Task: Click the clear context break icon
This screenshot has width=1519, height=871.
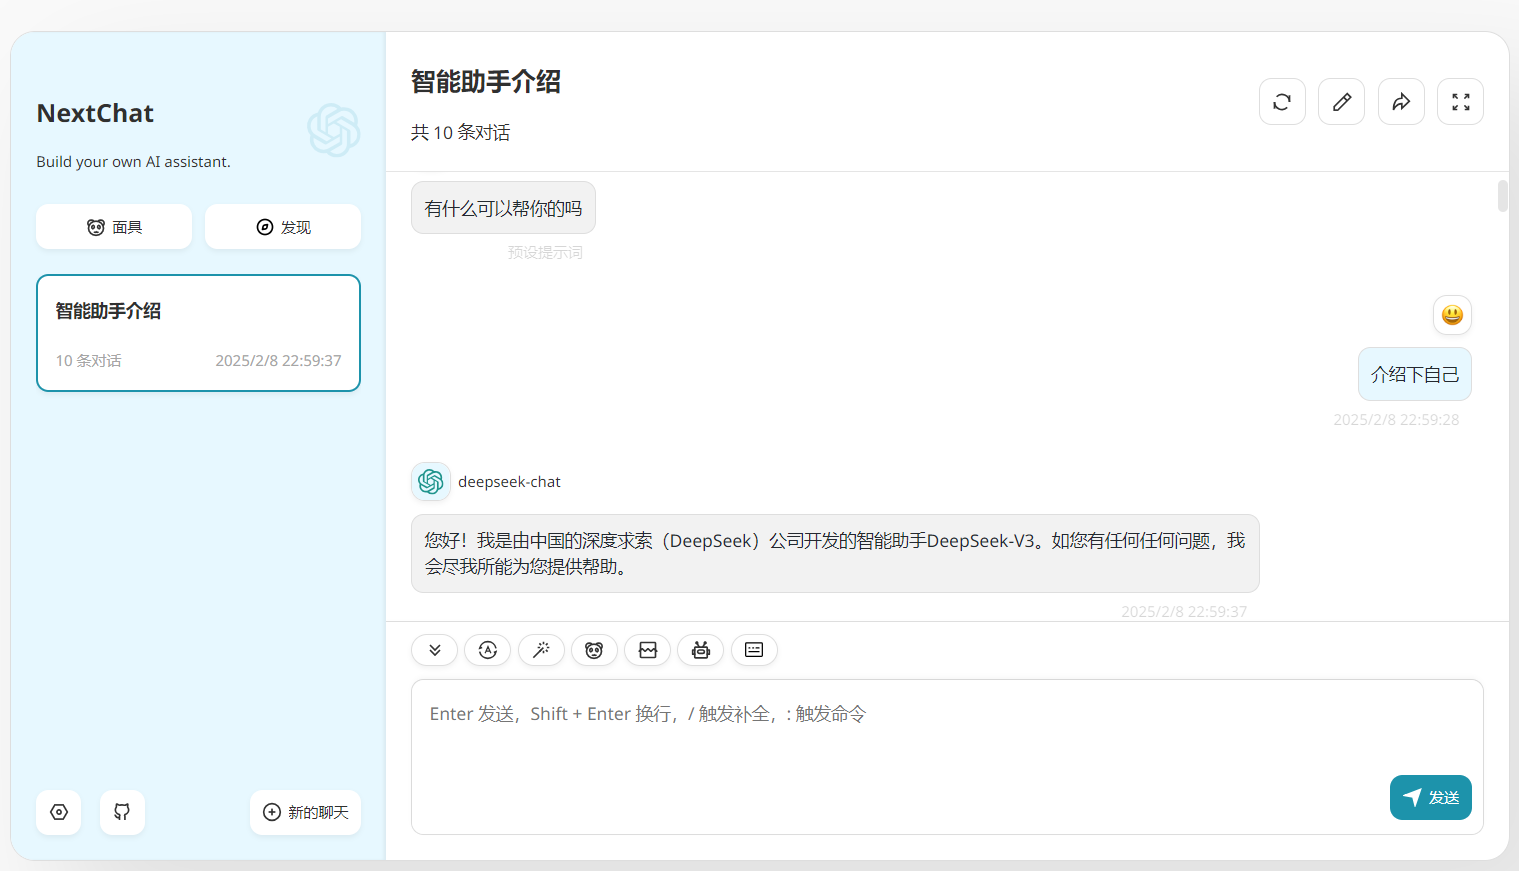Action: (x=648, y=650)
